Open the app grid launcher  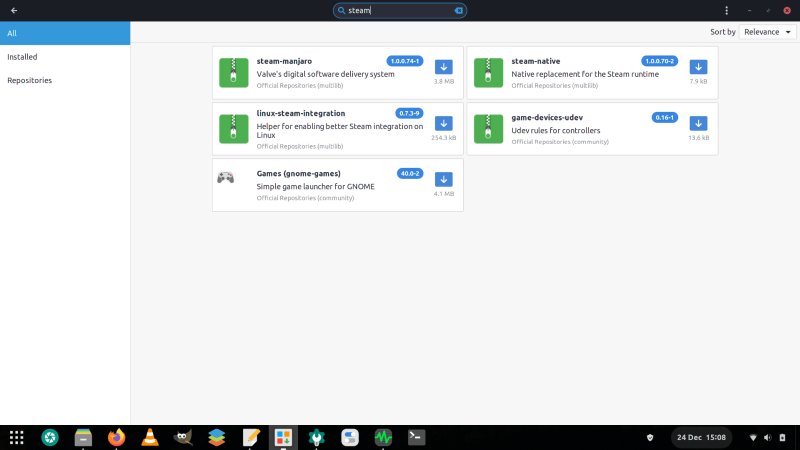click(16, 437)
